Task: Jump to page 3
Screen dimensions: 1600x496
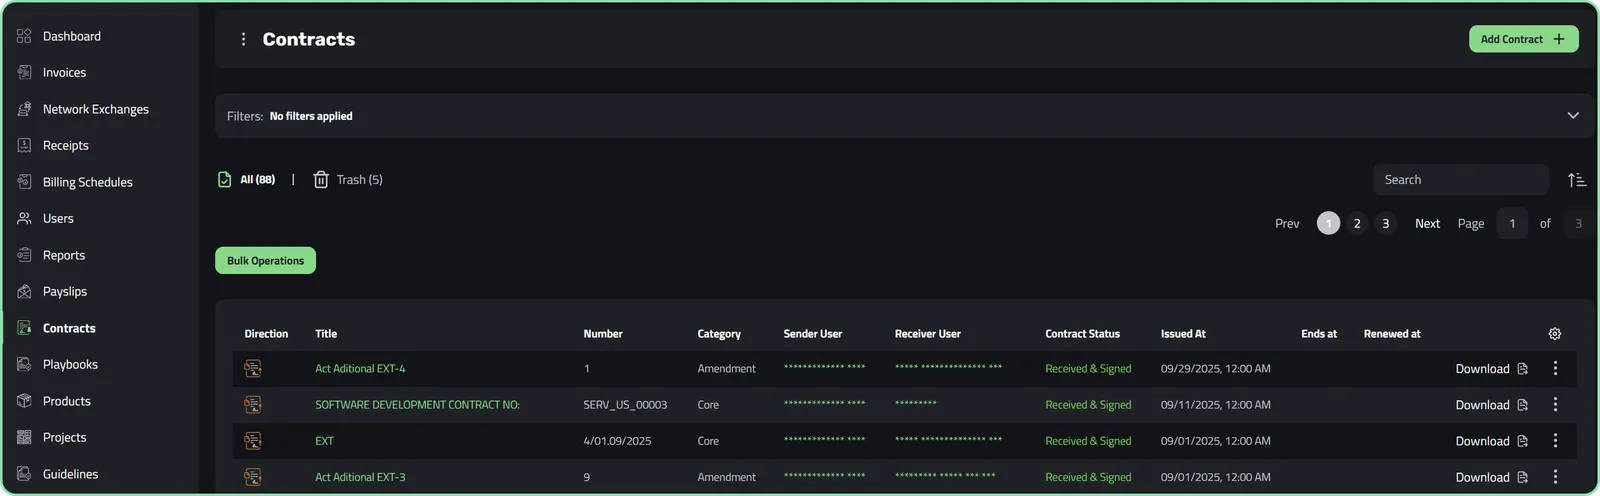Action: 1386,224
